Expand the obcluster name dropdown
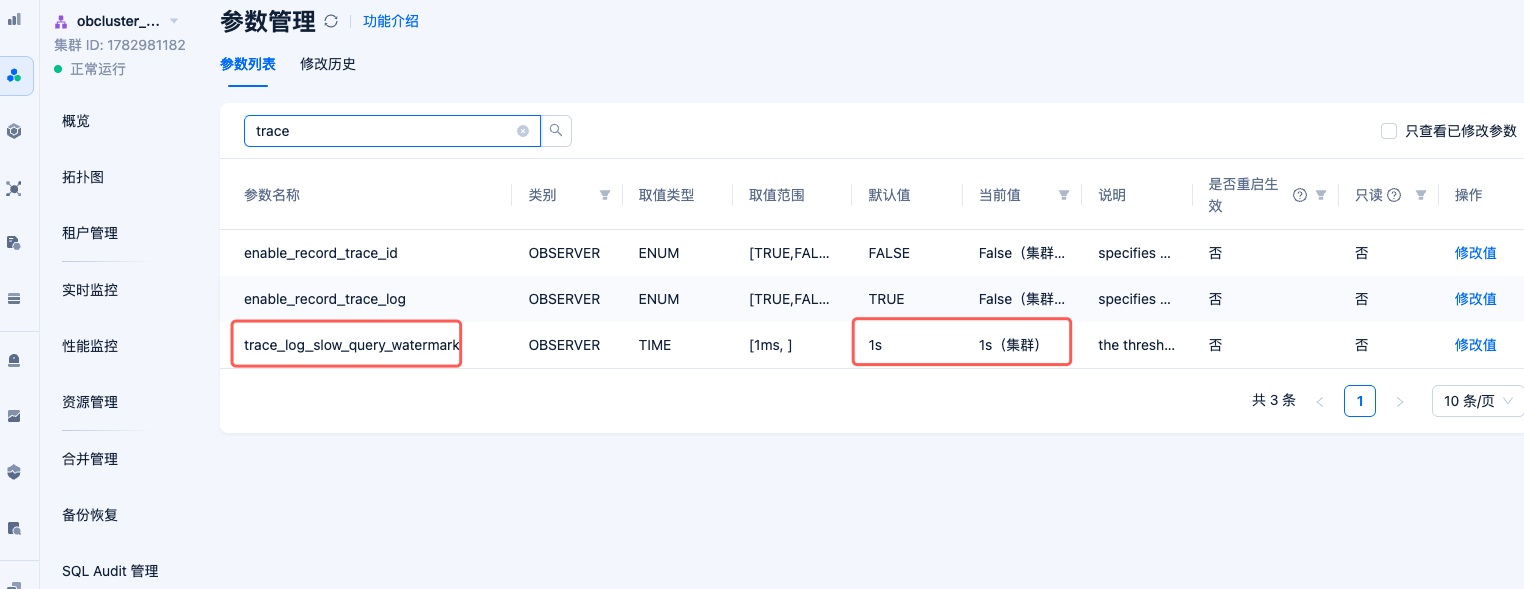1524x589 pixels. pyautogui.click(x=174, y=21)
